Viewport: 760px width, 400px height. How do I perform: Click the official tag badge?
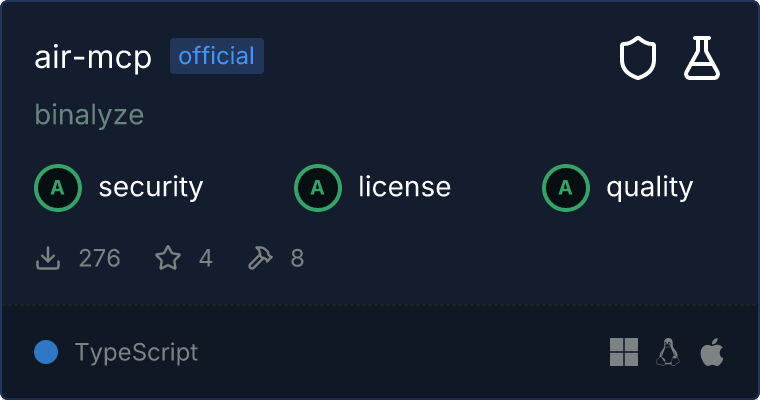217,56
